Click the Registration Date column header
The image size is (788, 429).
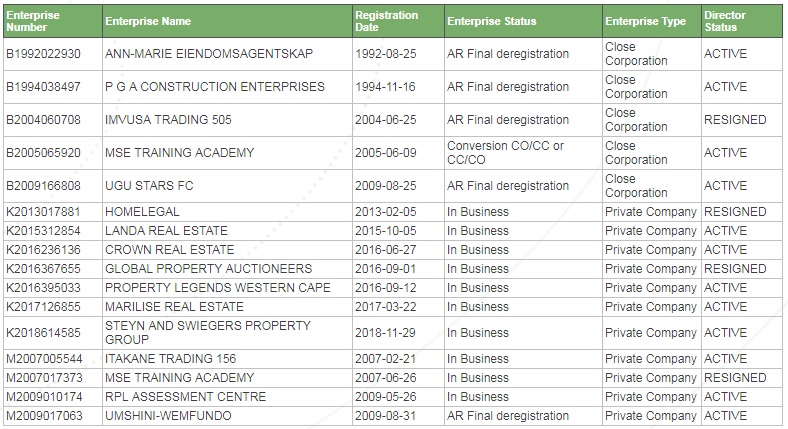click(386, 21)
